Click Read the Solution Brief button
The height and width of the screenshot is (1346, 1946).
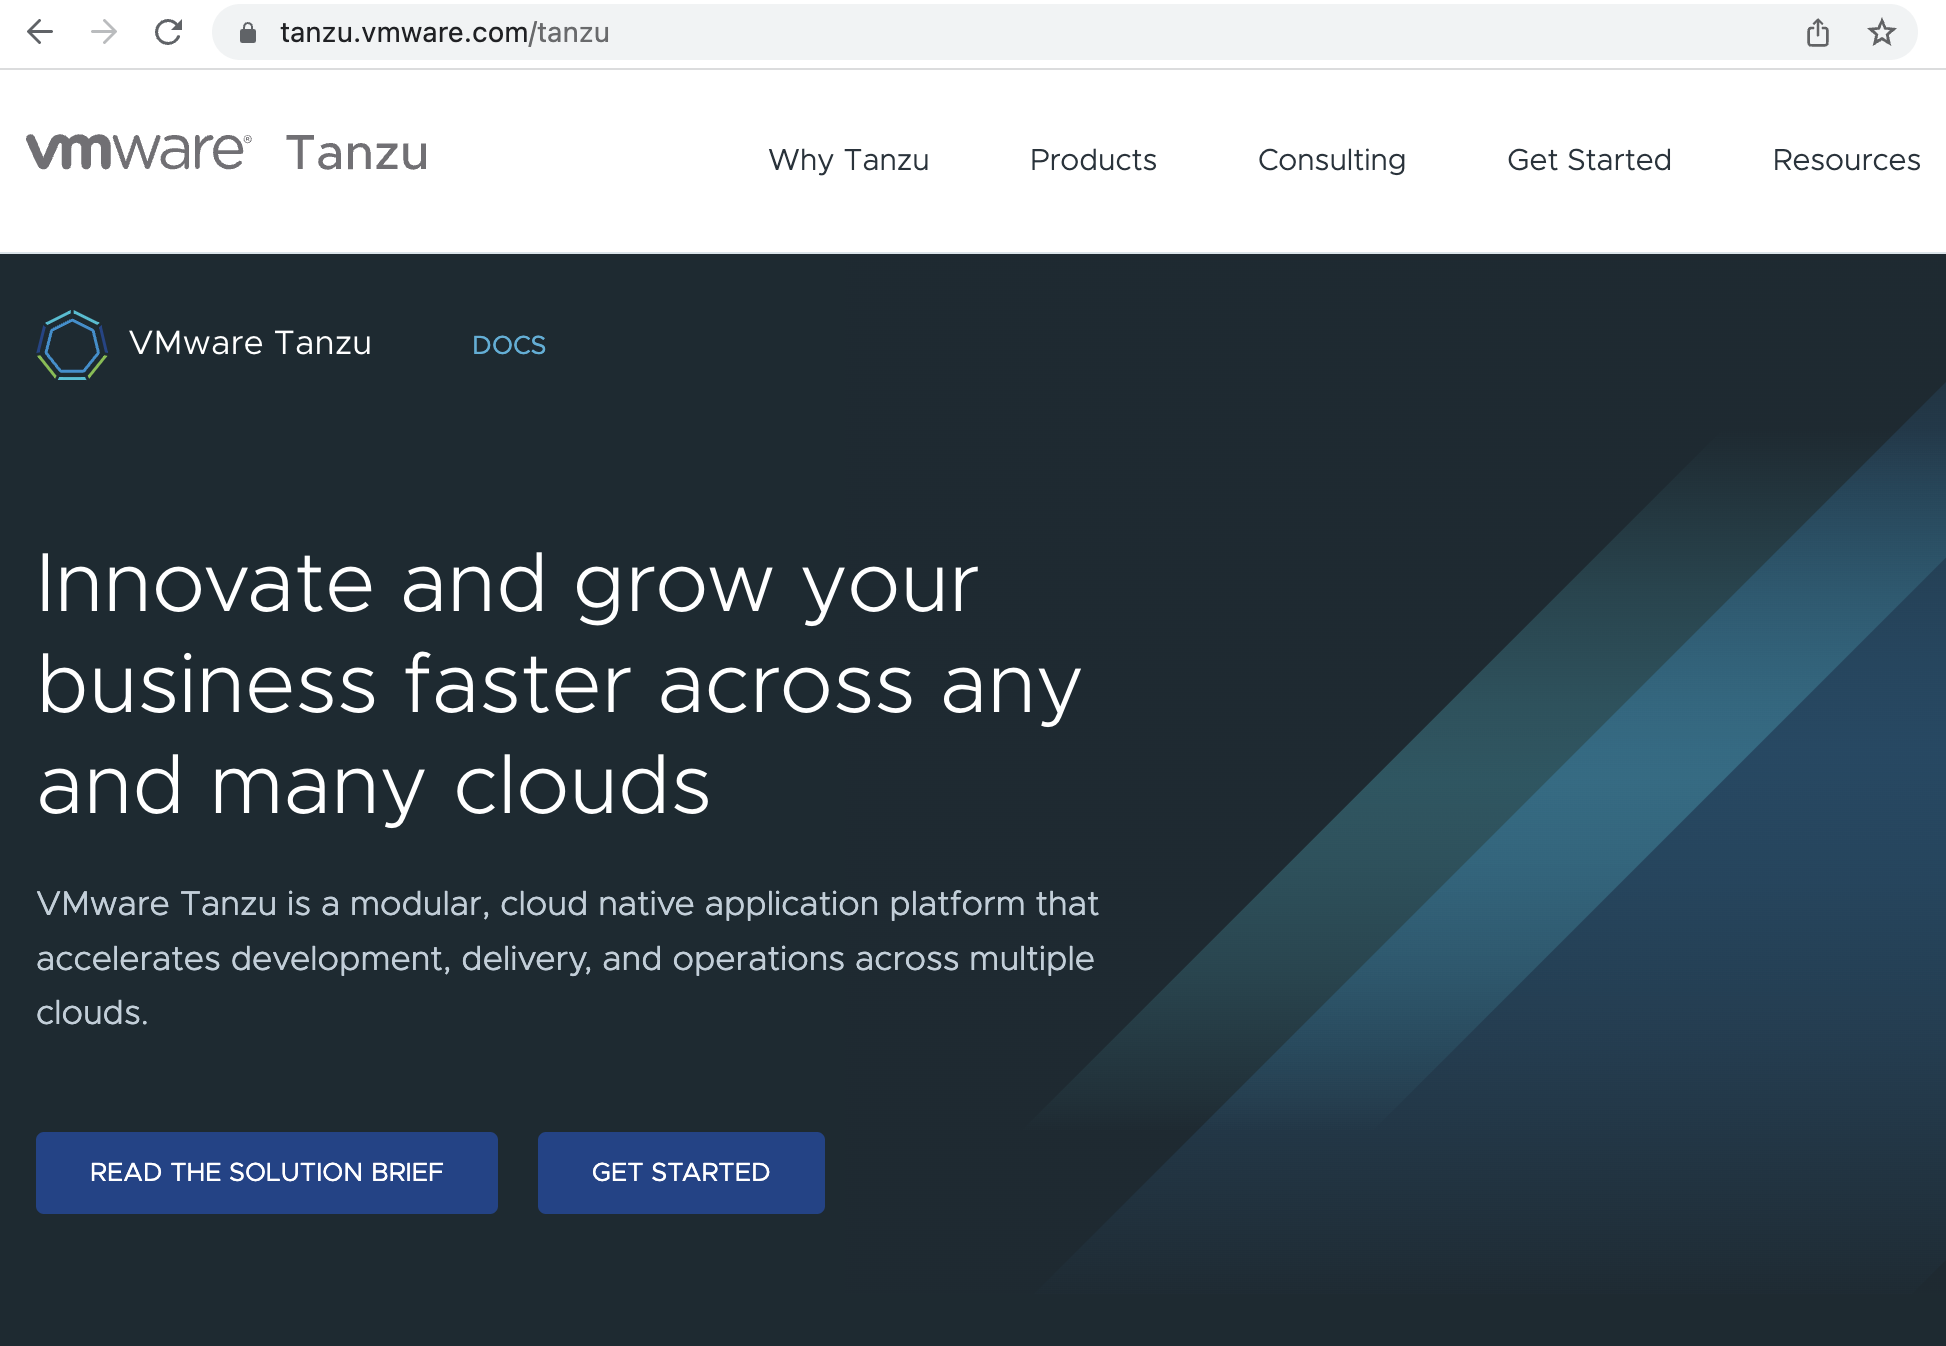coord(266,1172)
